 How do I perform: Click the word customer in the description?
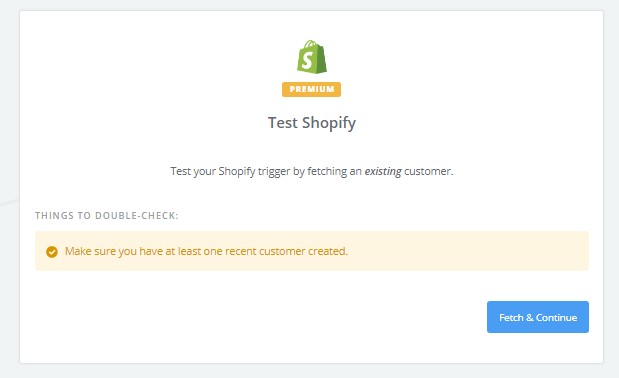coord(428,171)
